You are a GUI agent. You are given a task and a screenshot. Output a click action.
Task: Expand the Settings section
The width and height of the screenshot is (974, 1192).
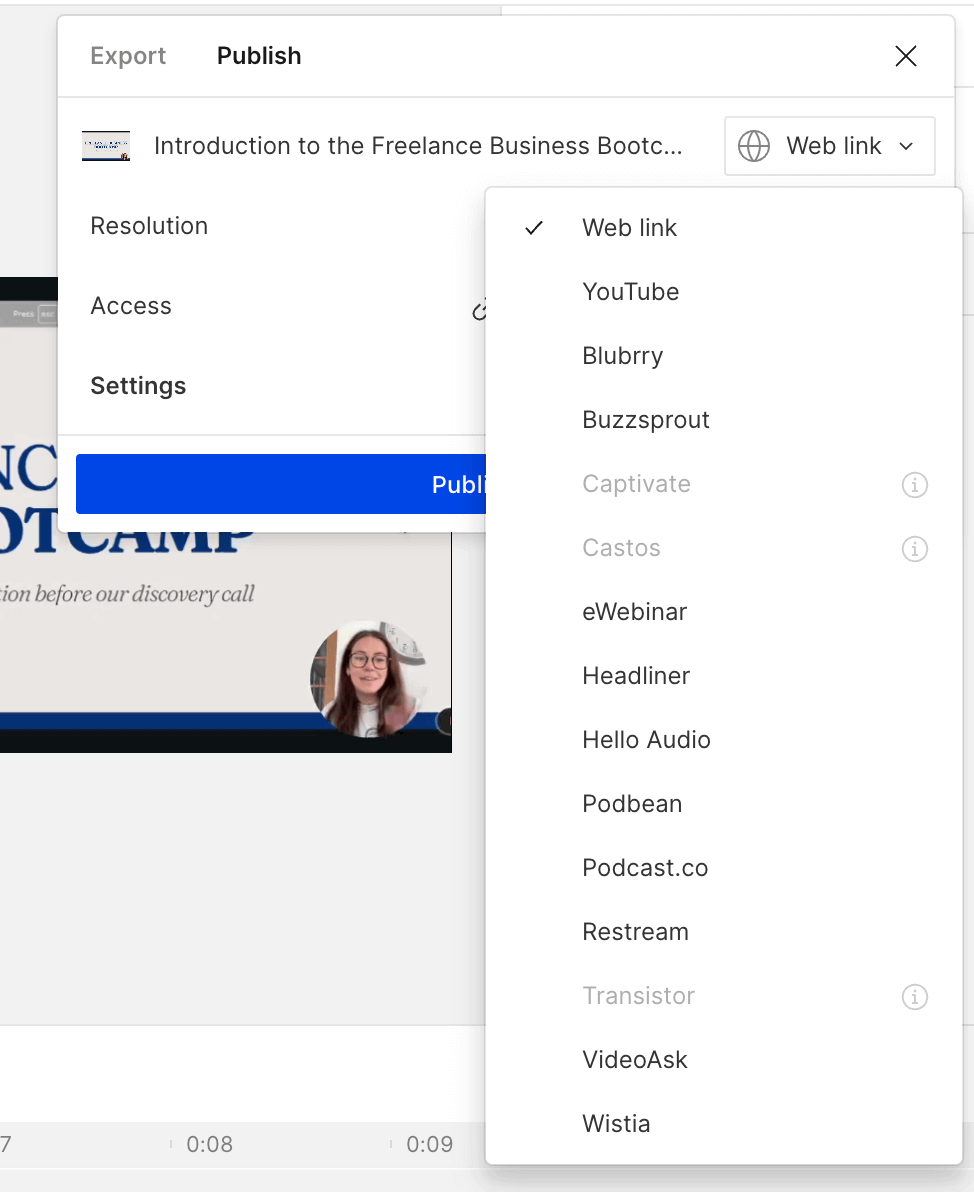pyautogui.click(x=138, y=386)
